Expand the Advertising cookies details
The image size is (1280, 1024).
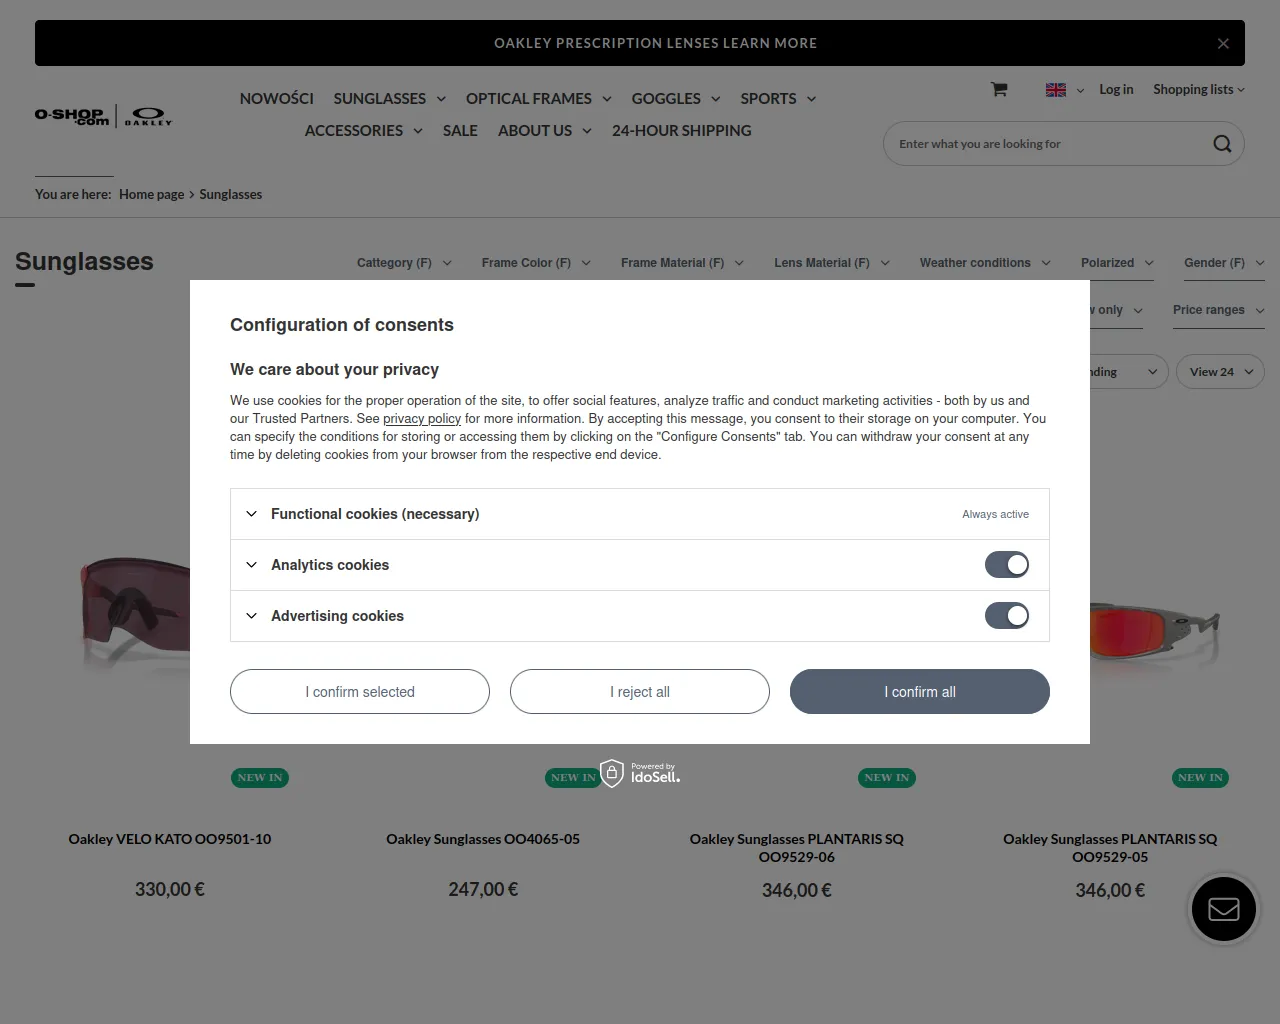pyautogui.click(x=251, y=616)
